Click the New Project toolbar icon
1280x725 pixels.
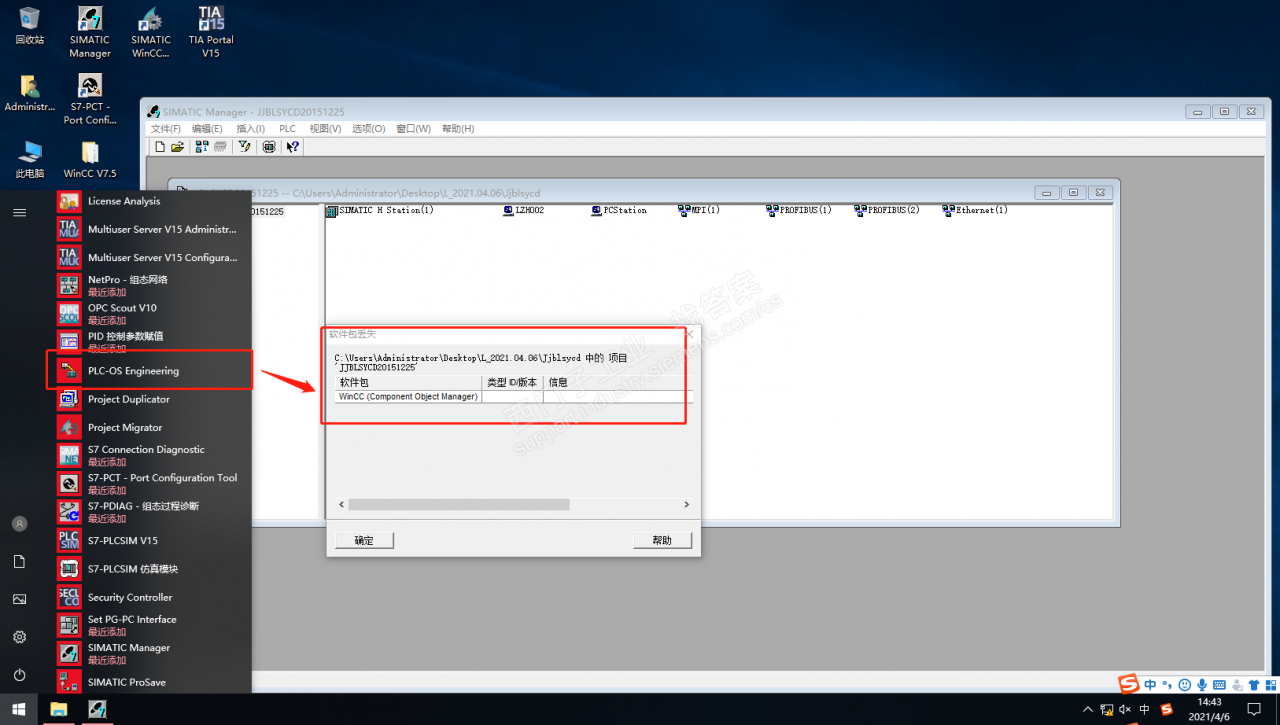(160, 147)
